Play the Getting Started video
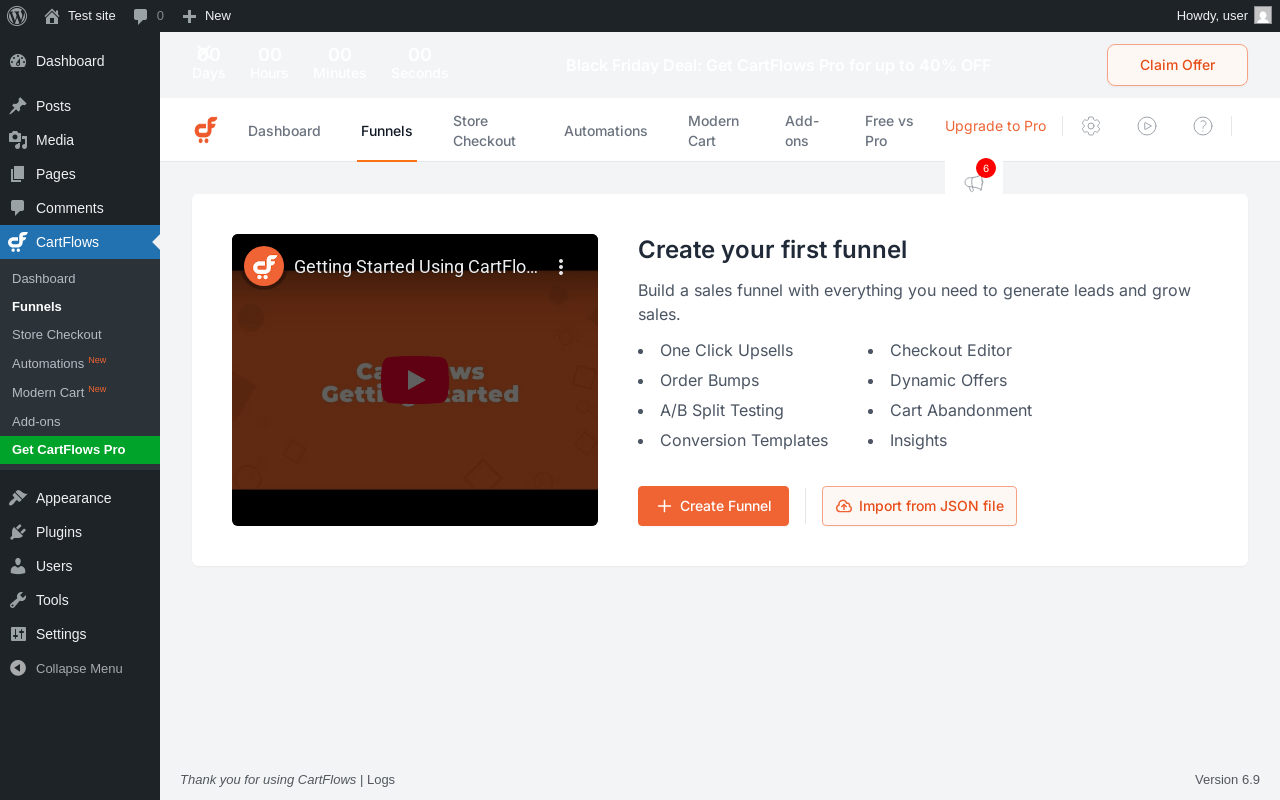This screenshot has height=800, width=1280. tap(415, 380)
